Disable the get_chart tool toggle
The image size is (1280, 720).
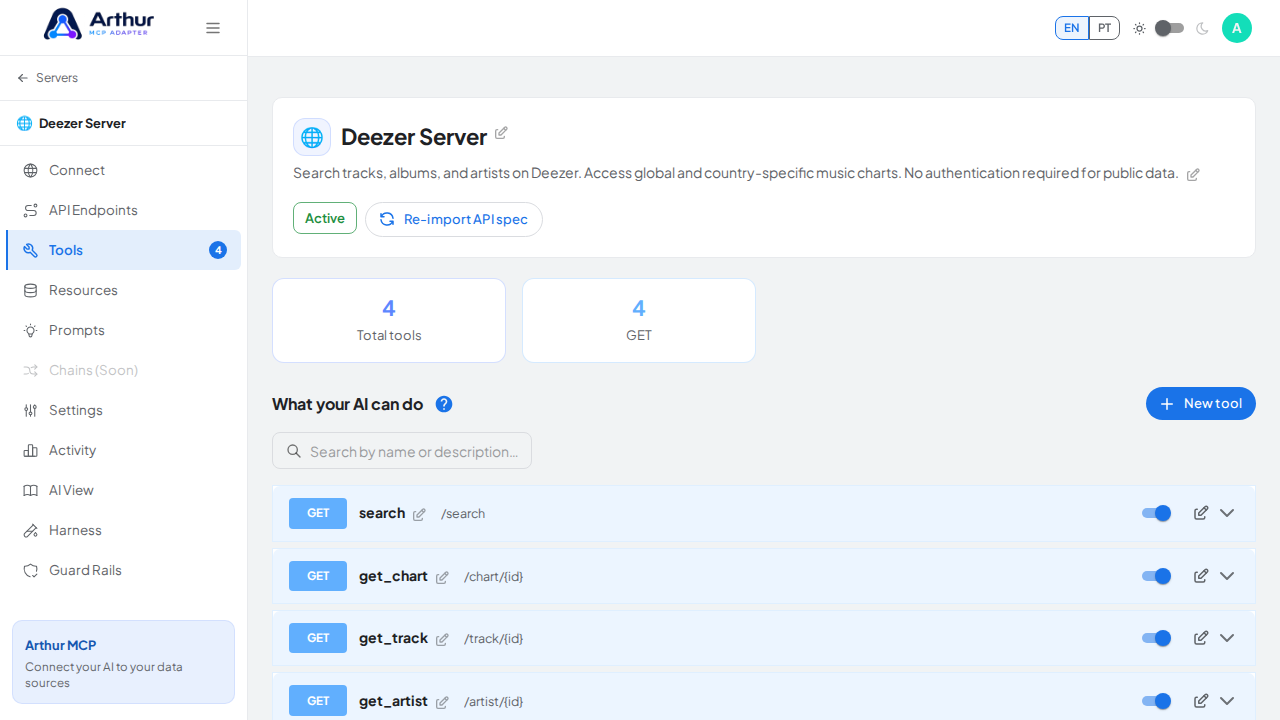pyautogui.click(x=1157, y=576)
